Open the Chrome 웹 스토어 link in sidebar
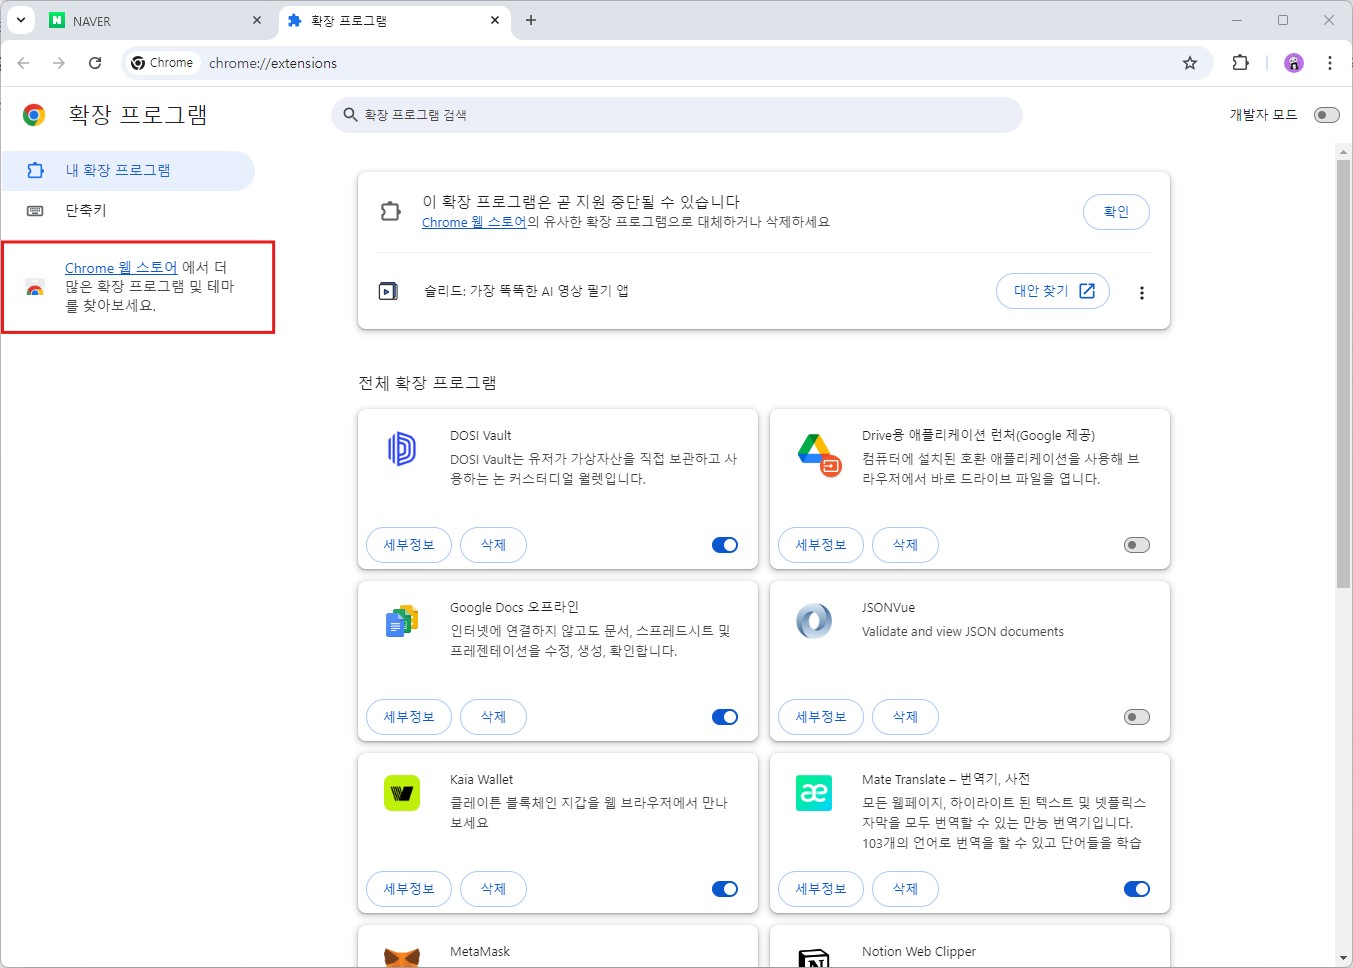Viewport: 1353px width, 968px height. pyautogui.click(x=121, y=268)
